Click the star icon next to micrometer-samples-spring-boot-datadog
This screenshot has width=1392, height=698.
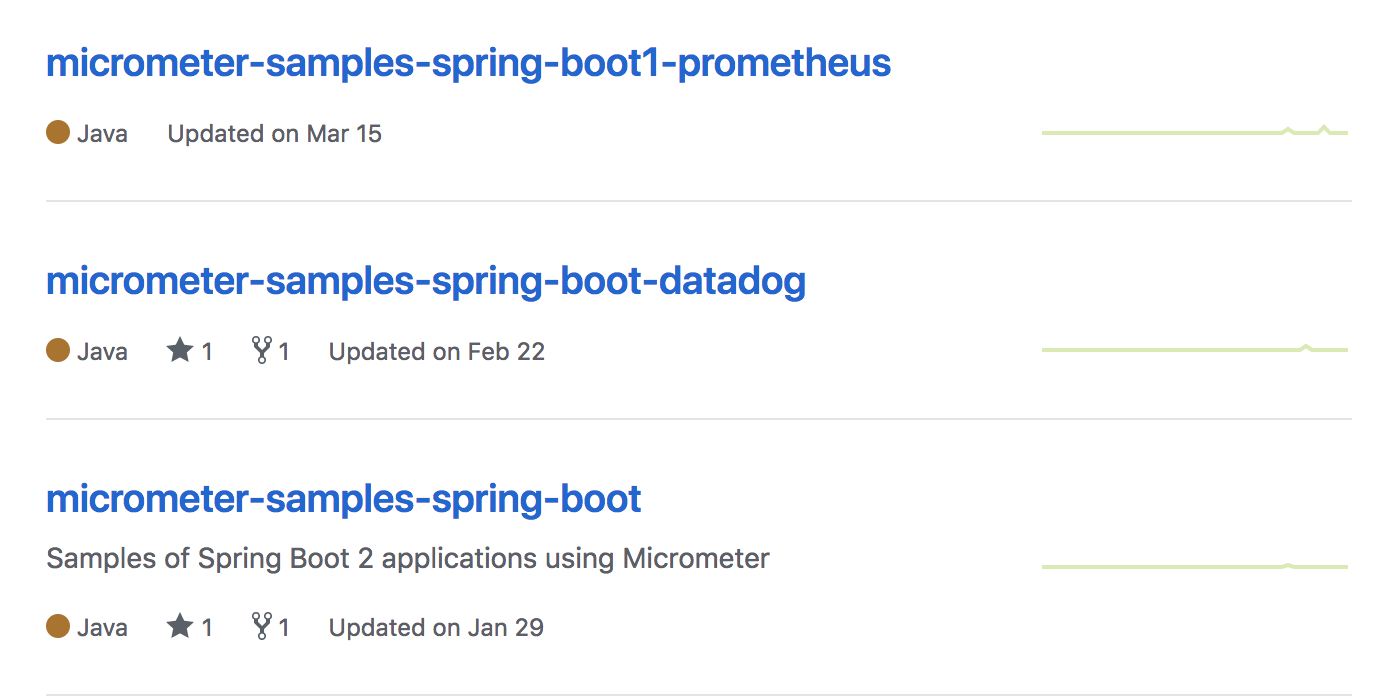point(179,350)
